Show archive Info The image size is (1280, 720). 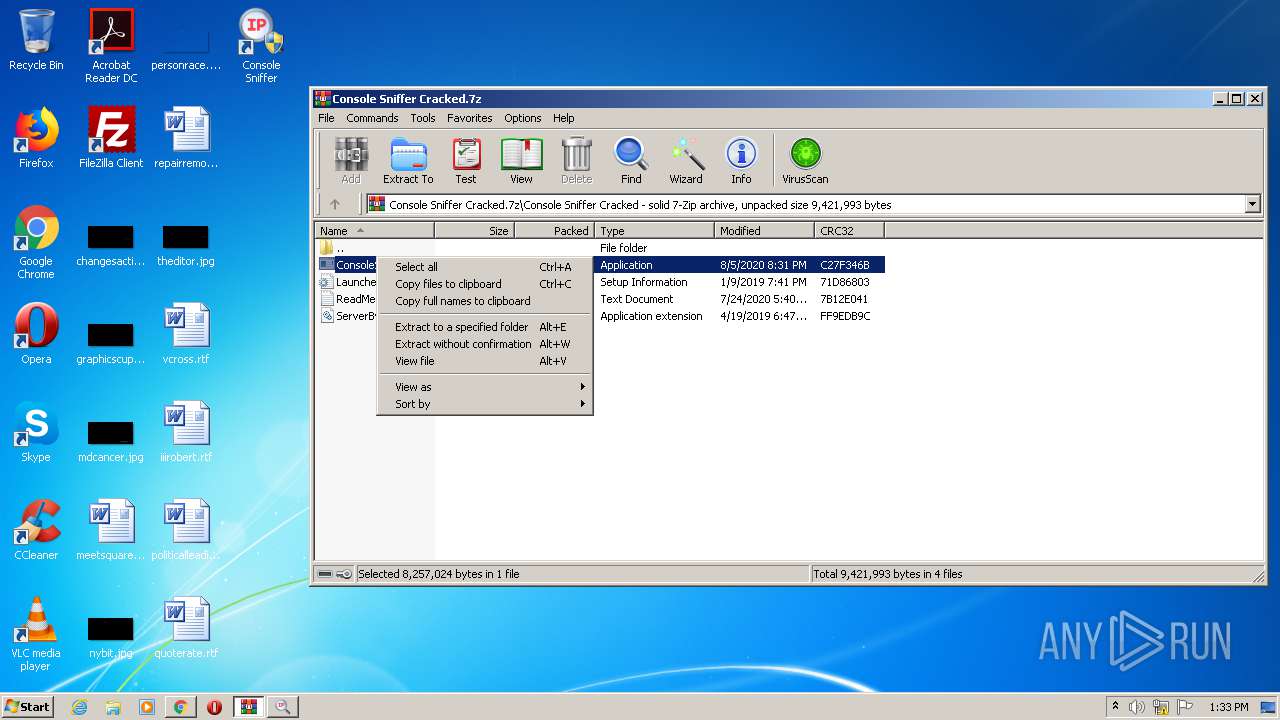[x=741, y=161]
